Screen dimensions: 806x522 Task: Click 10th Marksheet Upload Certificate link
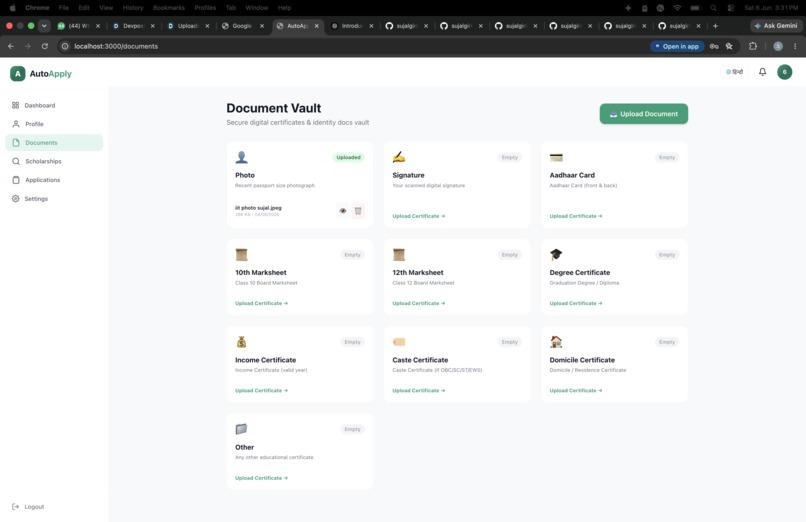[261, 304]
